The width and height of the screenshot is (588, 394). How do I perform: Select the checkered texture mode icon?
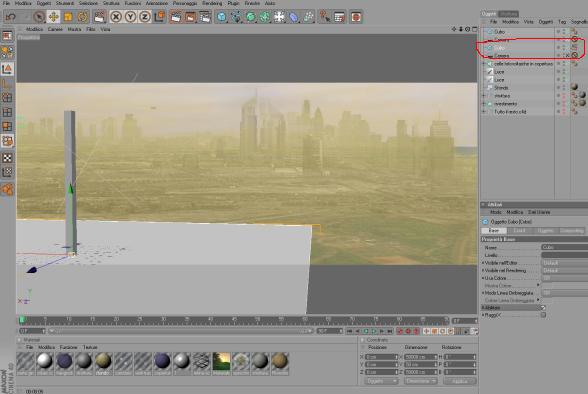(8, 158)
